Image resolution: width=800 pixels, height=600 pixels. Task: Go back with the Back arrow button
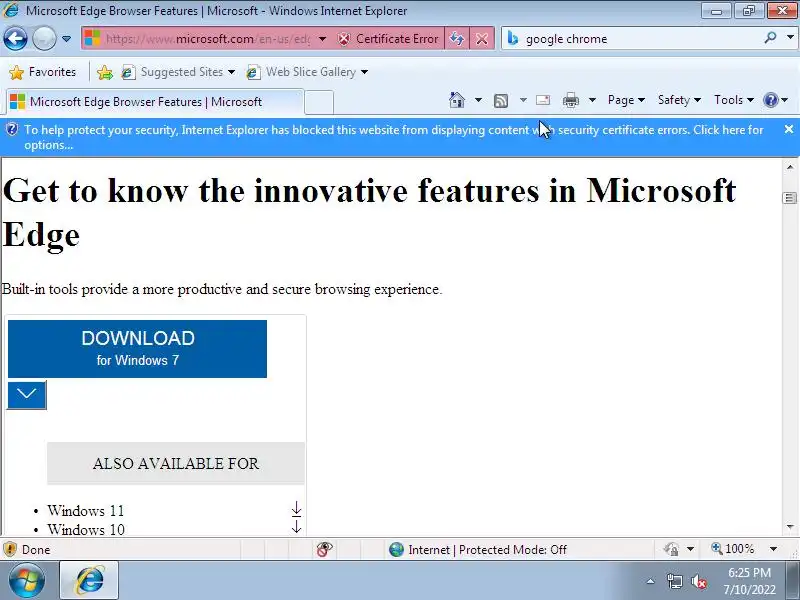pyautogui.click(x=15, y=38)
